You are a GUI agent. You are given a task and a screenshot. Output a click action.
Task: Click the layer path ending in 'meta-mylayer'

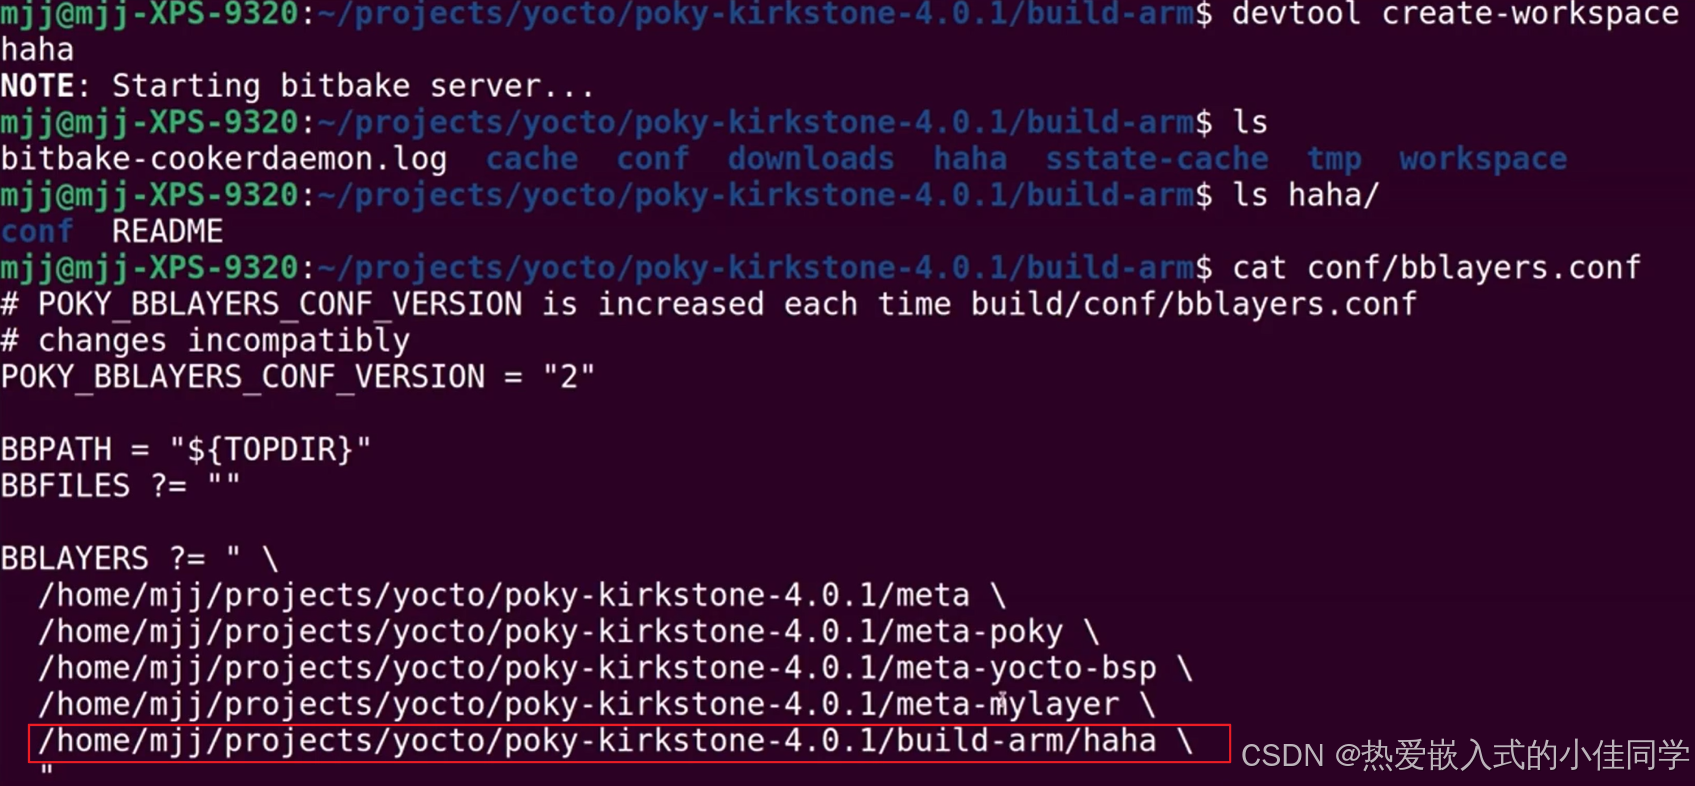[597, 705]
